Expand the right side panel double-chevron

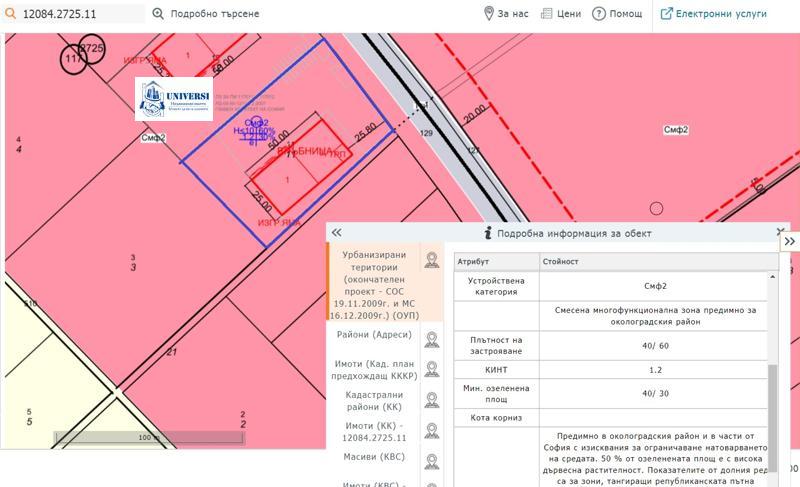tap(789, 241)
